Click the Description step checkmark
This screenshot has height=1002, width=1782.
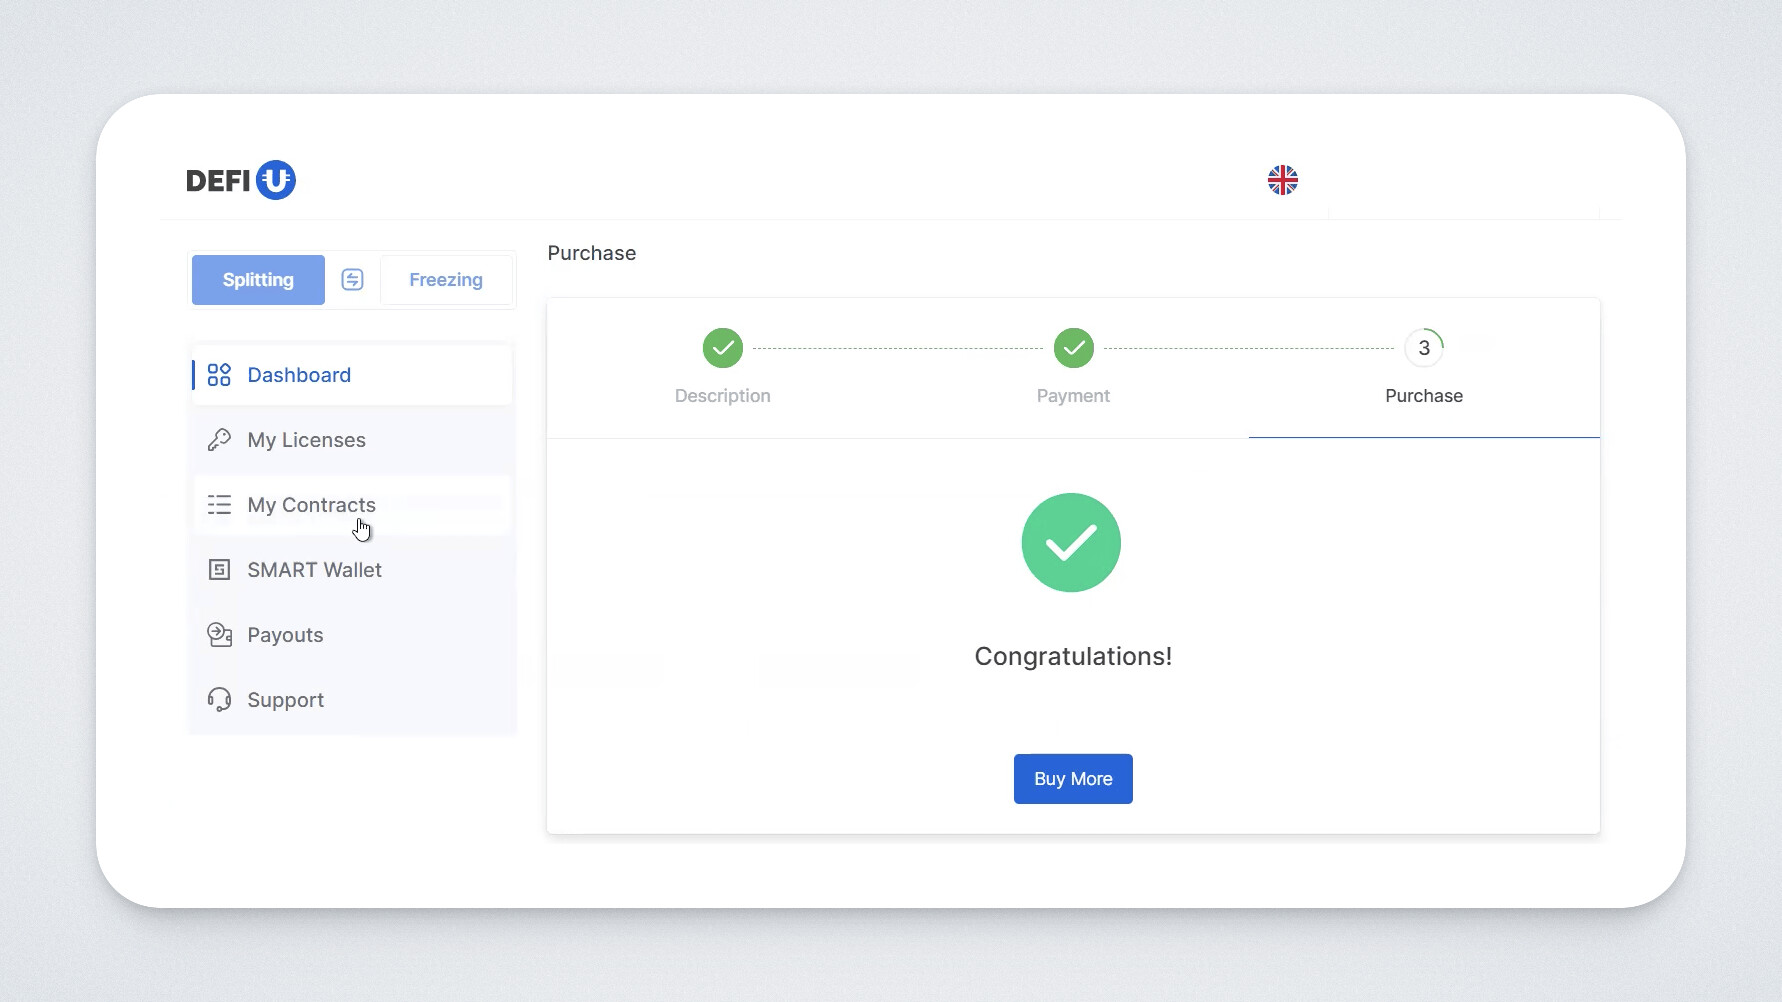pyautogui.click(x=722, y=348)
